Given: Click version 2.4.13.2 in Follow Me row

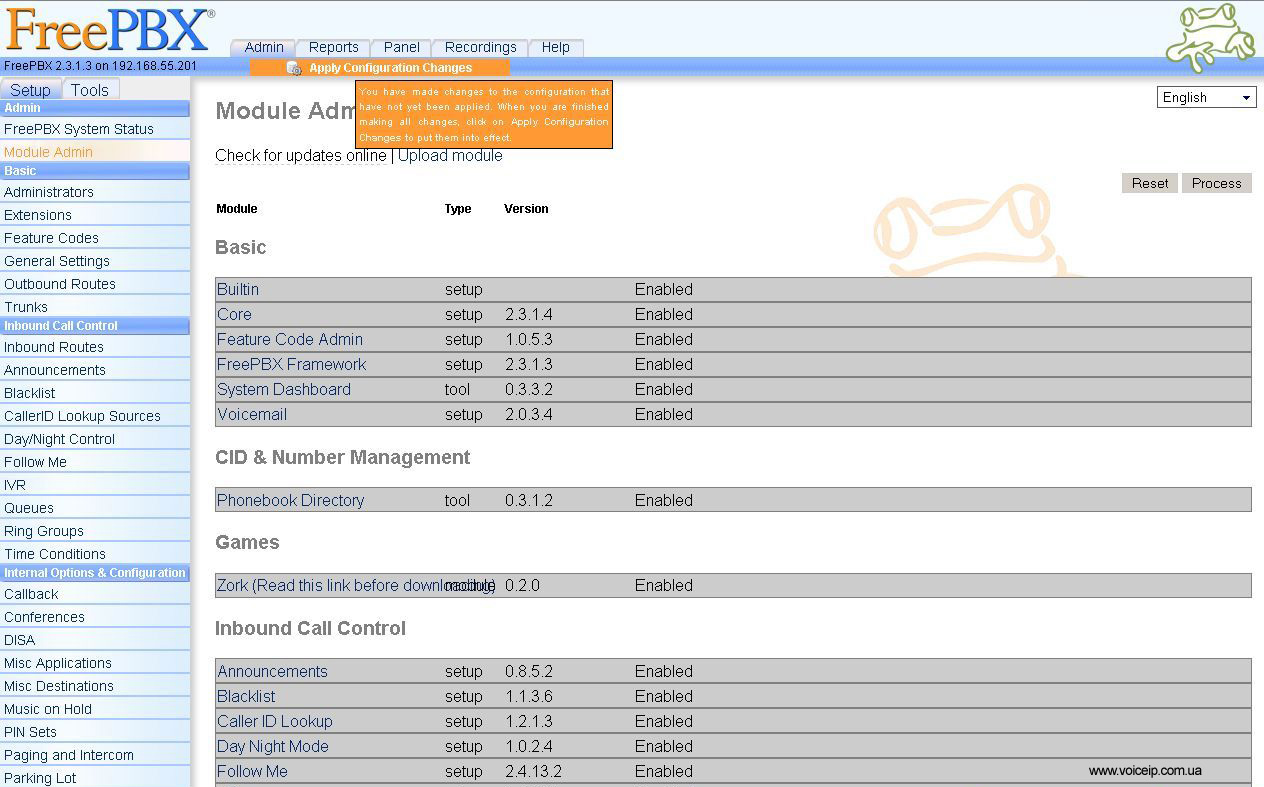Looking at the screenshot, I should (533, 771).
